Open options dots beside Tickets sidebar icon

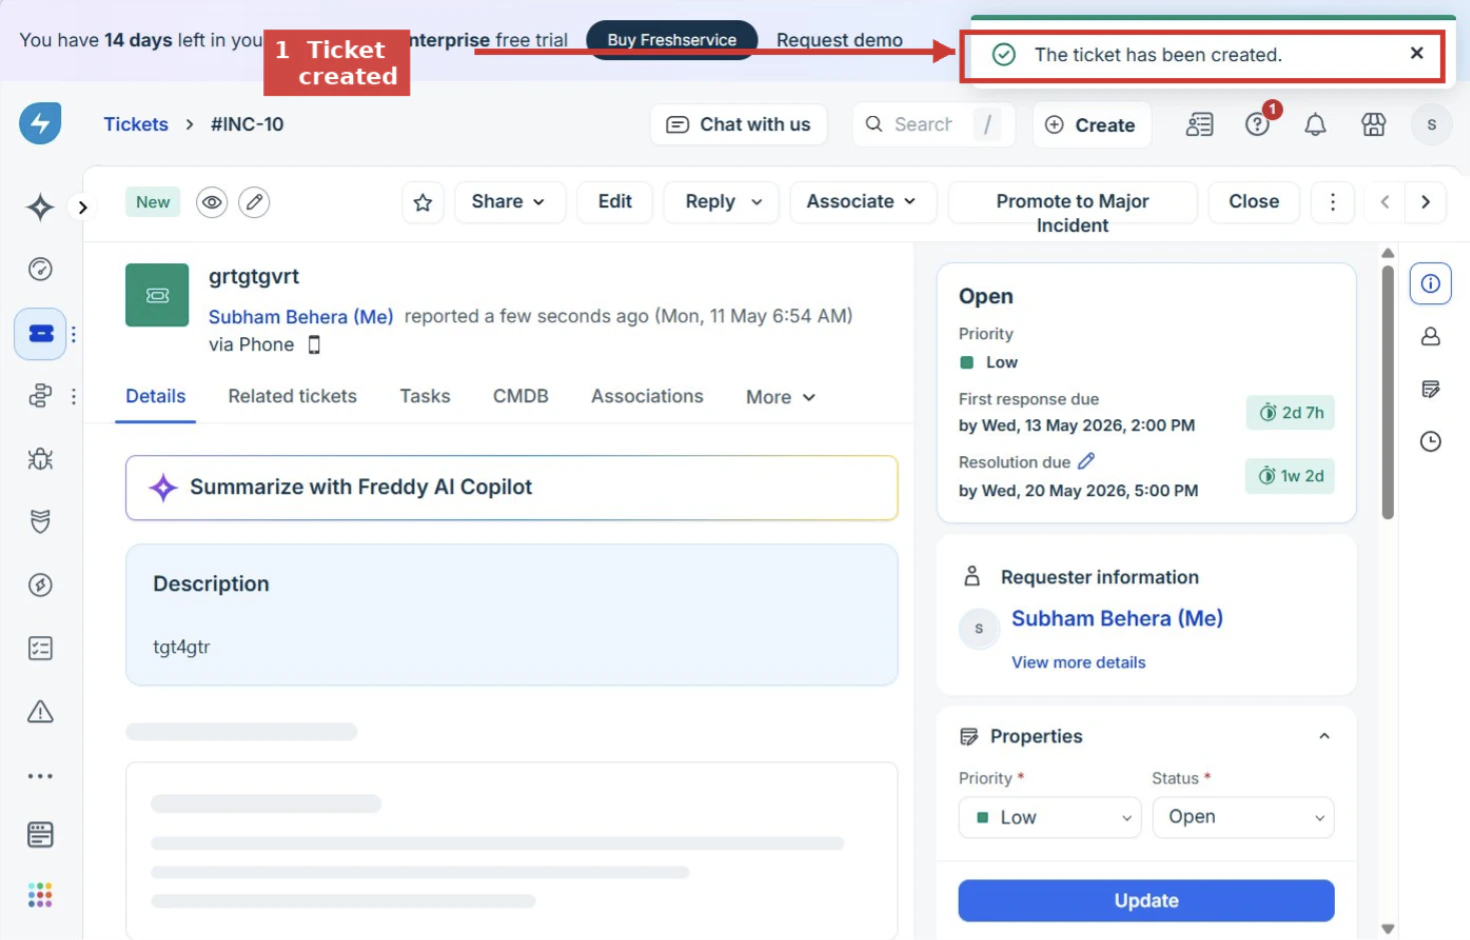(74, 334)
